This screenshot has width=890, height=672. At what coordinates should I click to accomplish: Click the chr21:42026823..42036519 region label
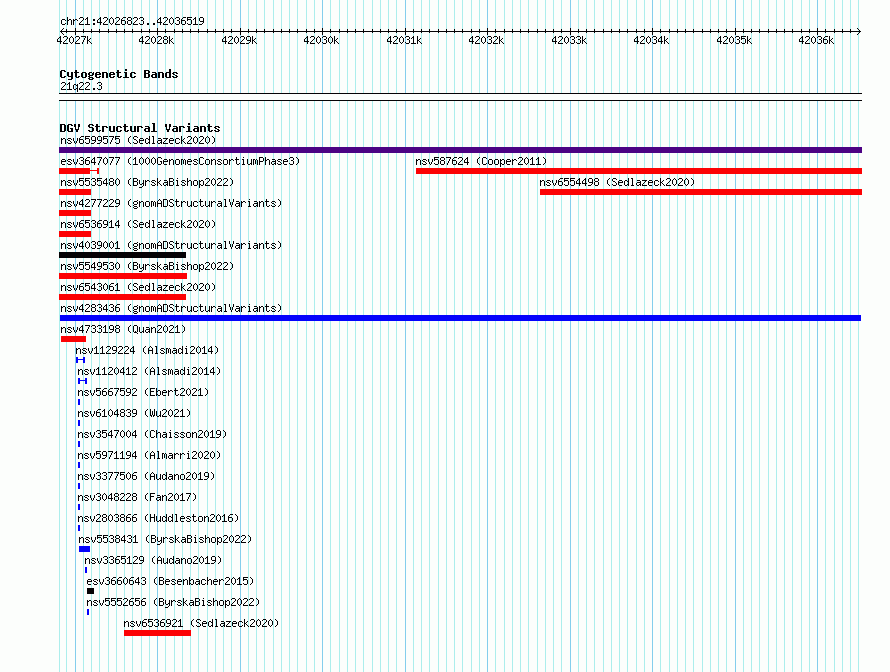point(132,21)
